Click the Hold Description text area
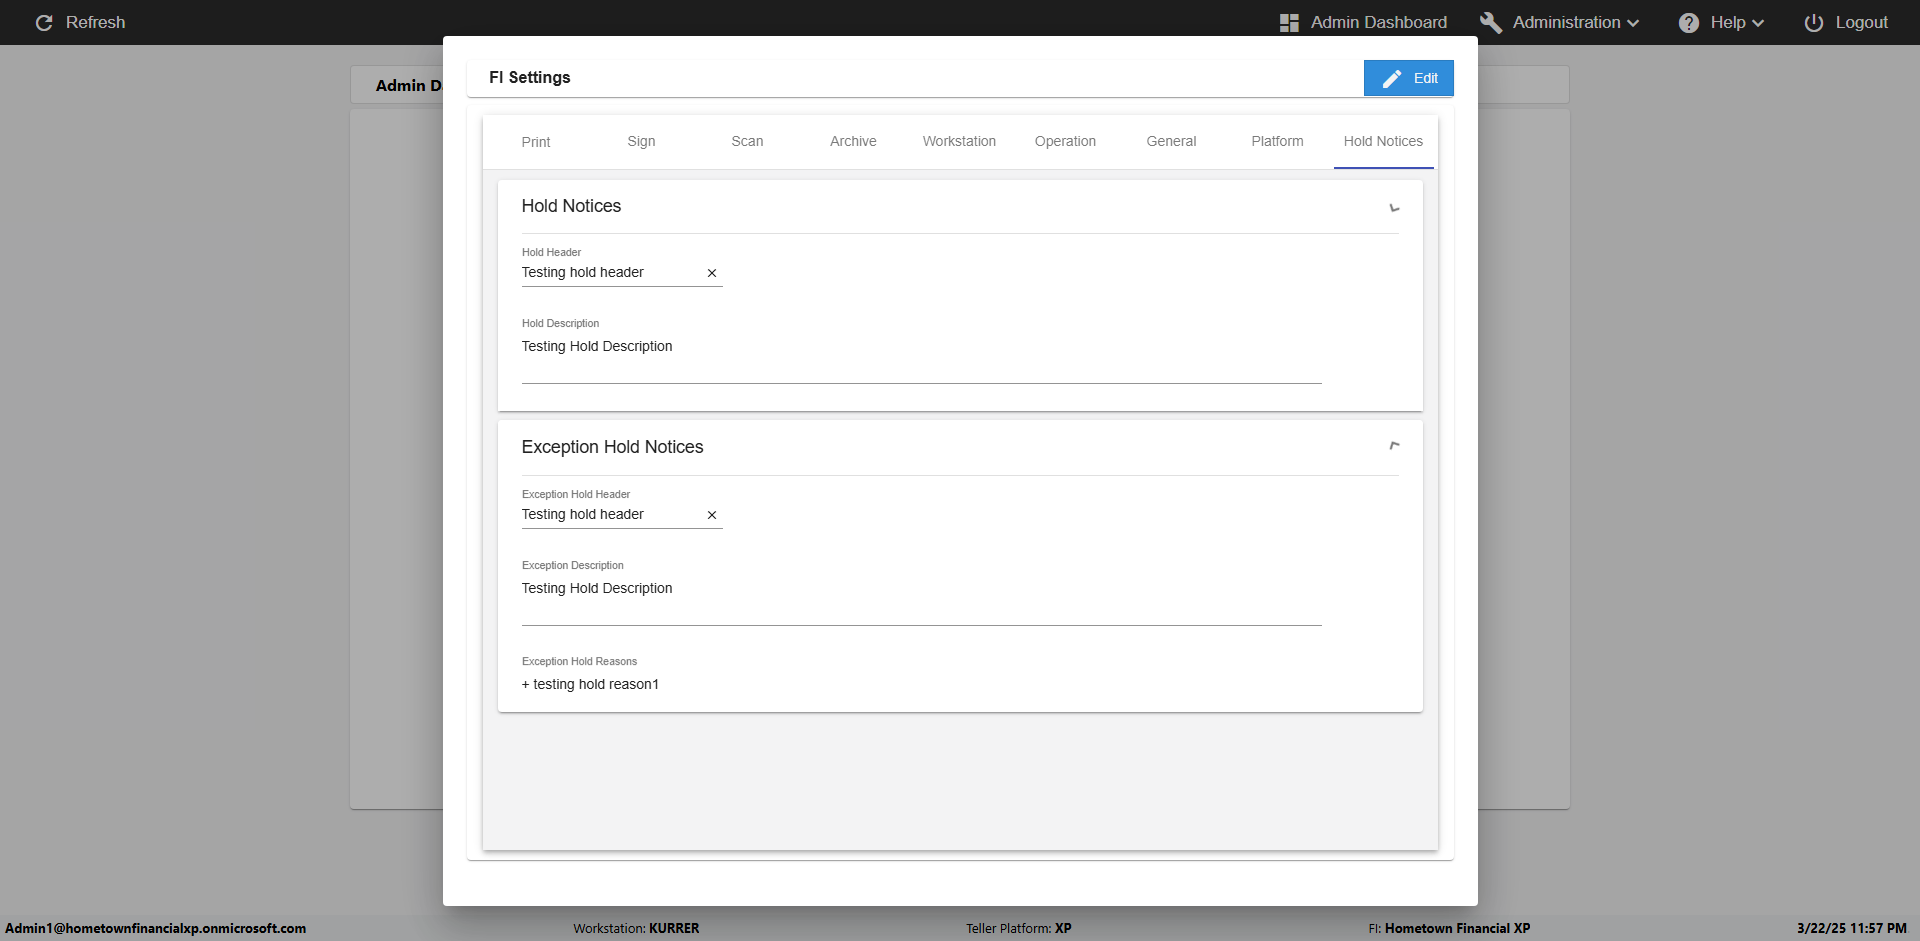 (x=920, y=356)
